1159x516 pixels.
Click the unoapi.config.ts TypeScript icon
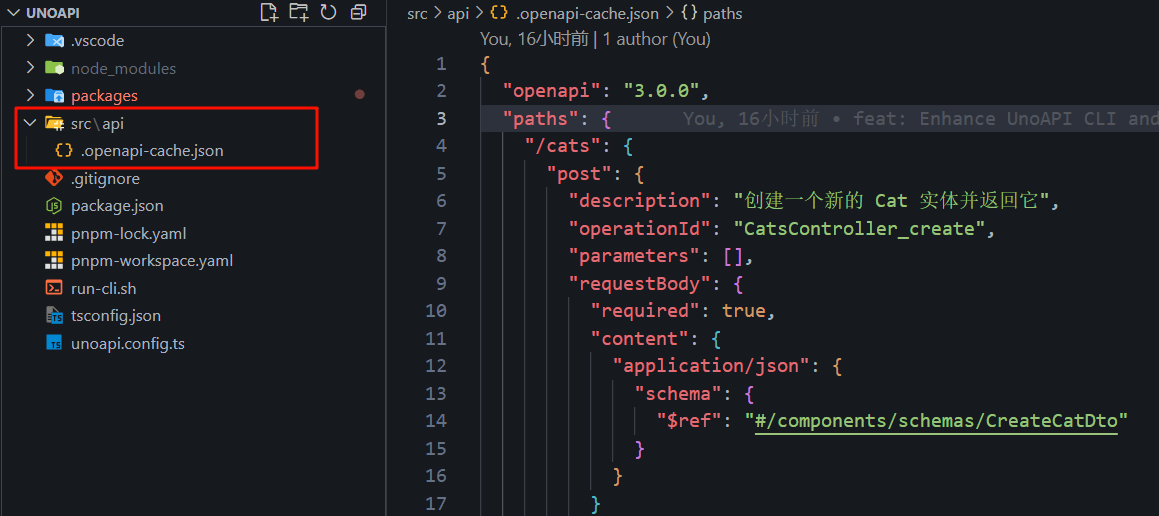tap(54, 343)
